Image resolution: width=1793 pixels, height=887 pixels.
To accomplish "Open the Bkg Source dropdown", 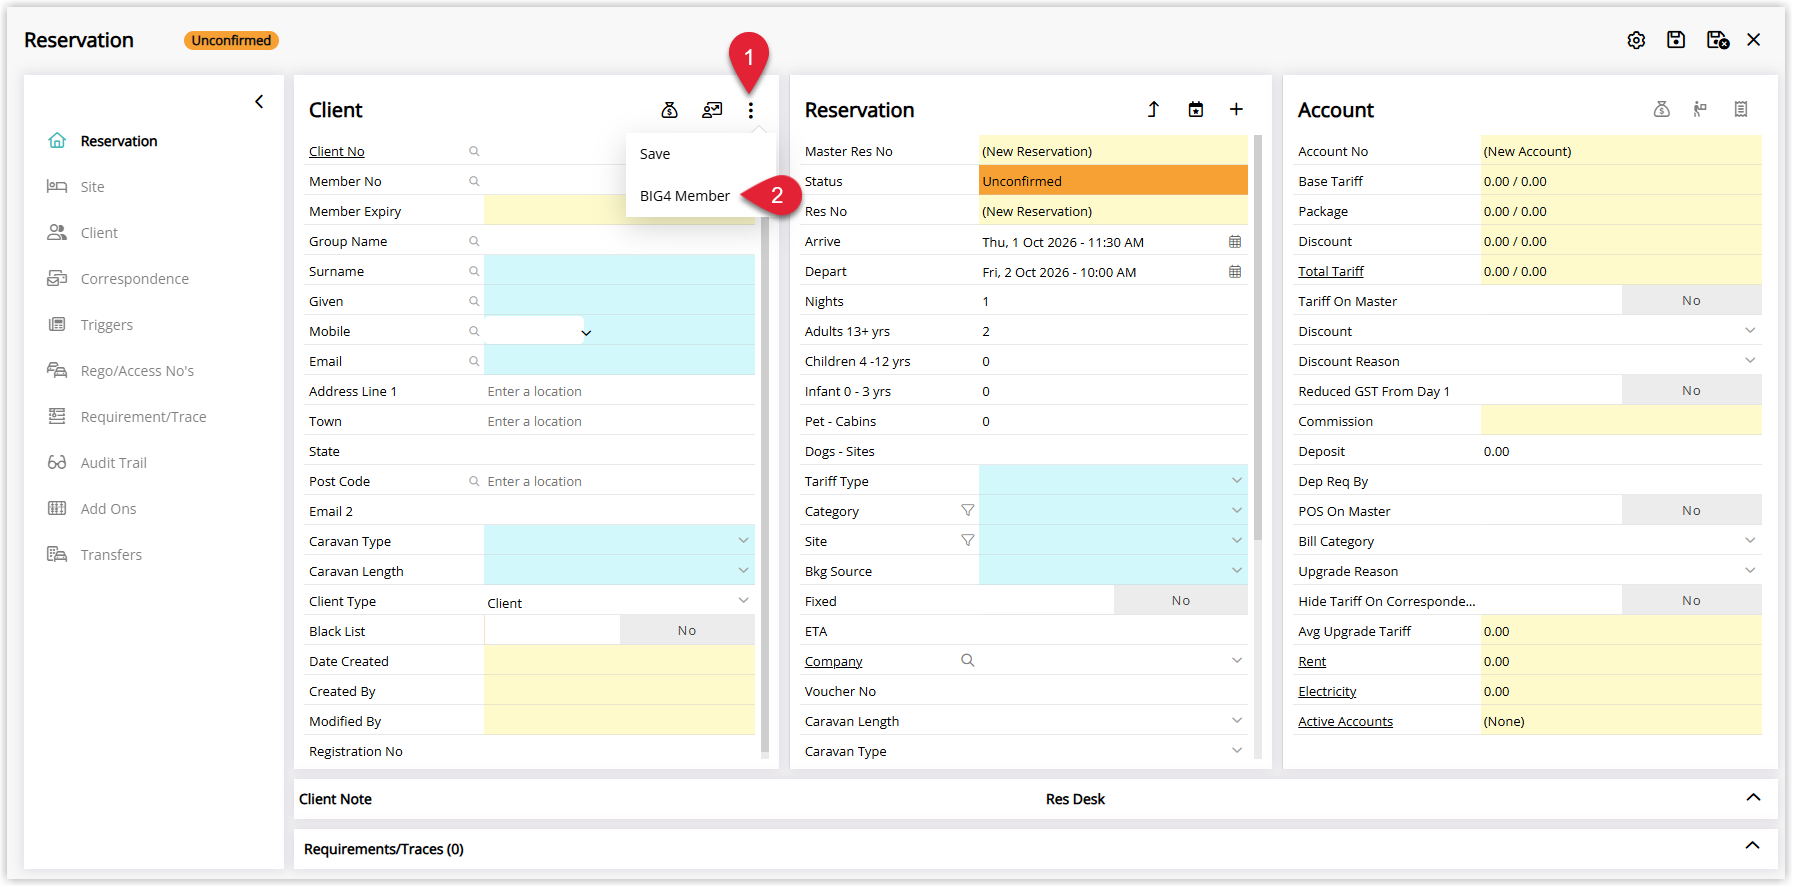I will pos(1114,571).
